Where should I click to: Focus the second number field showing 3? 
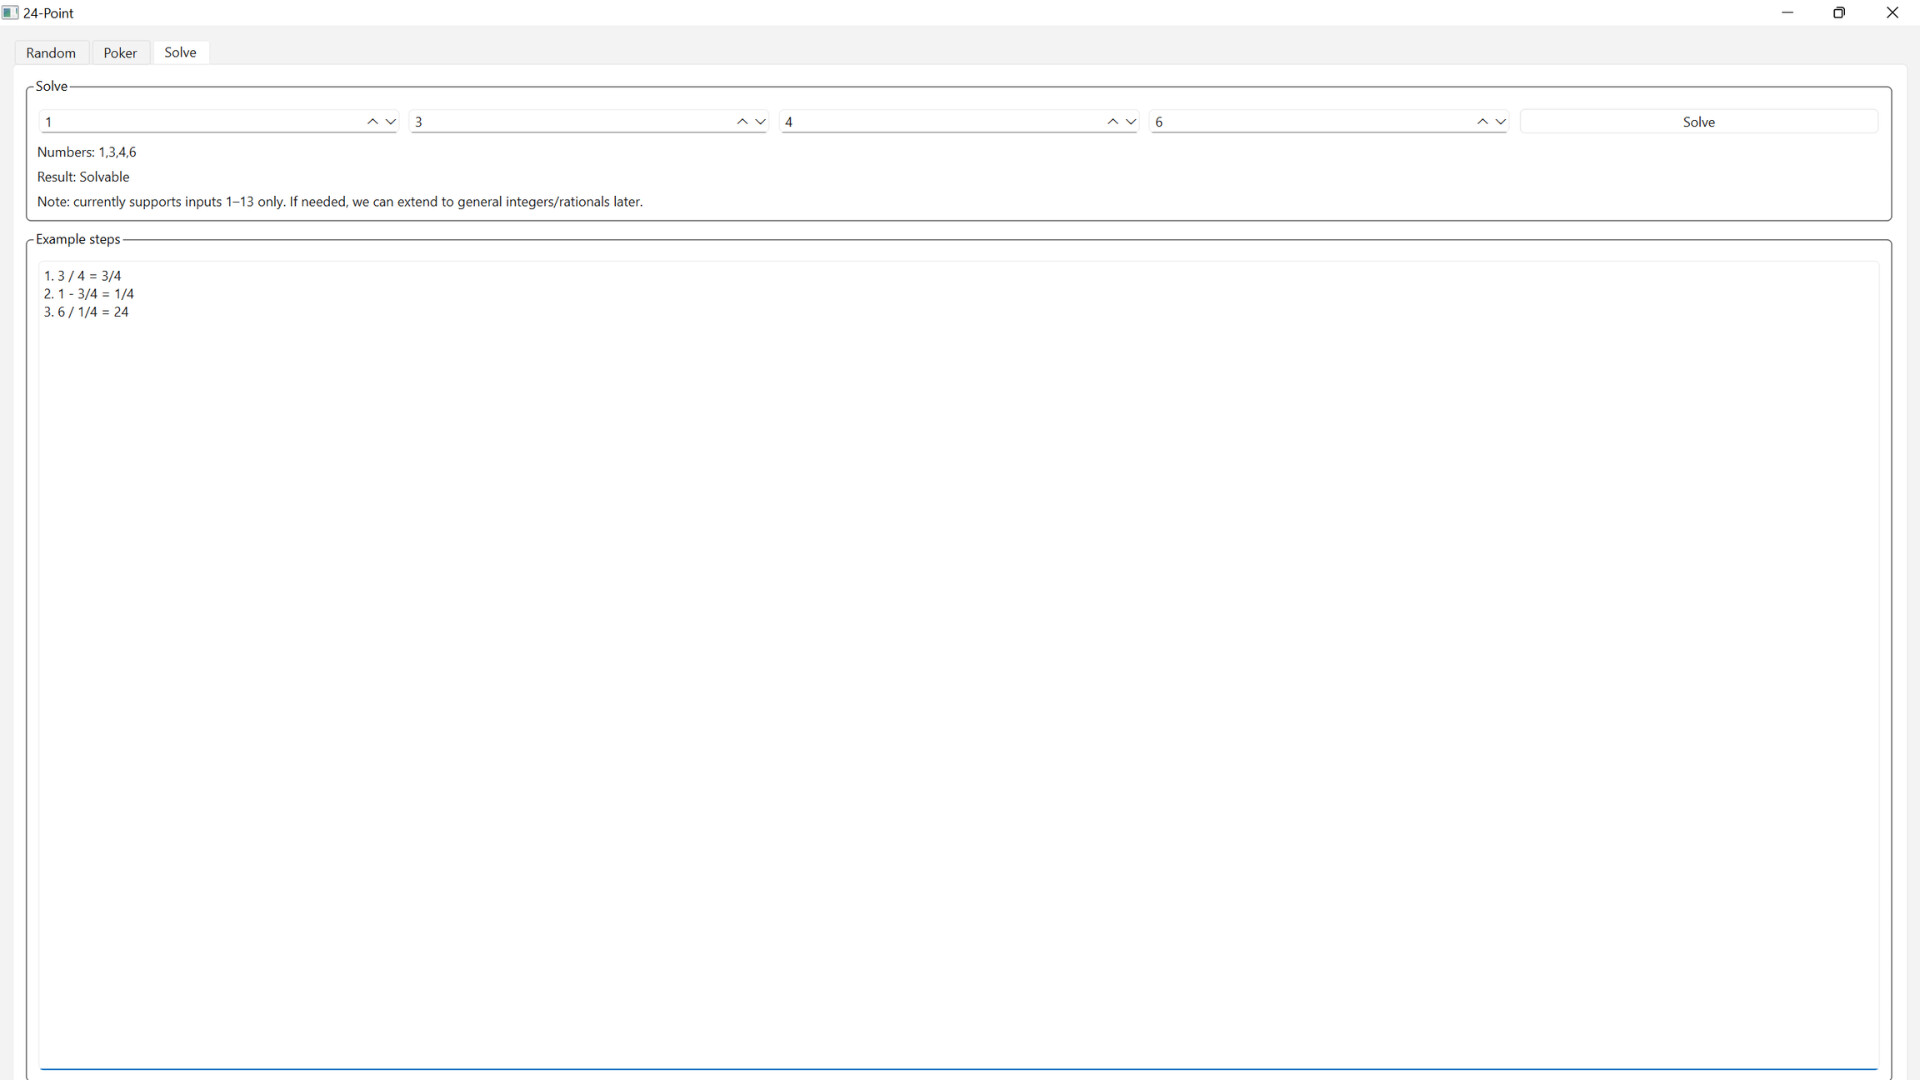pos(570,122)
